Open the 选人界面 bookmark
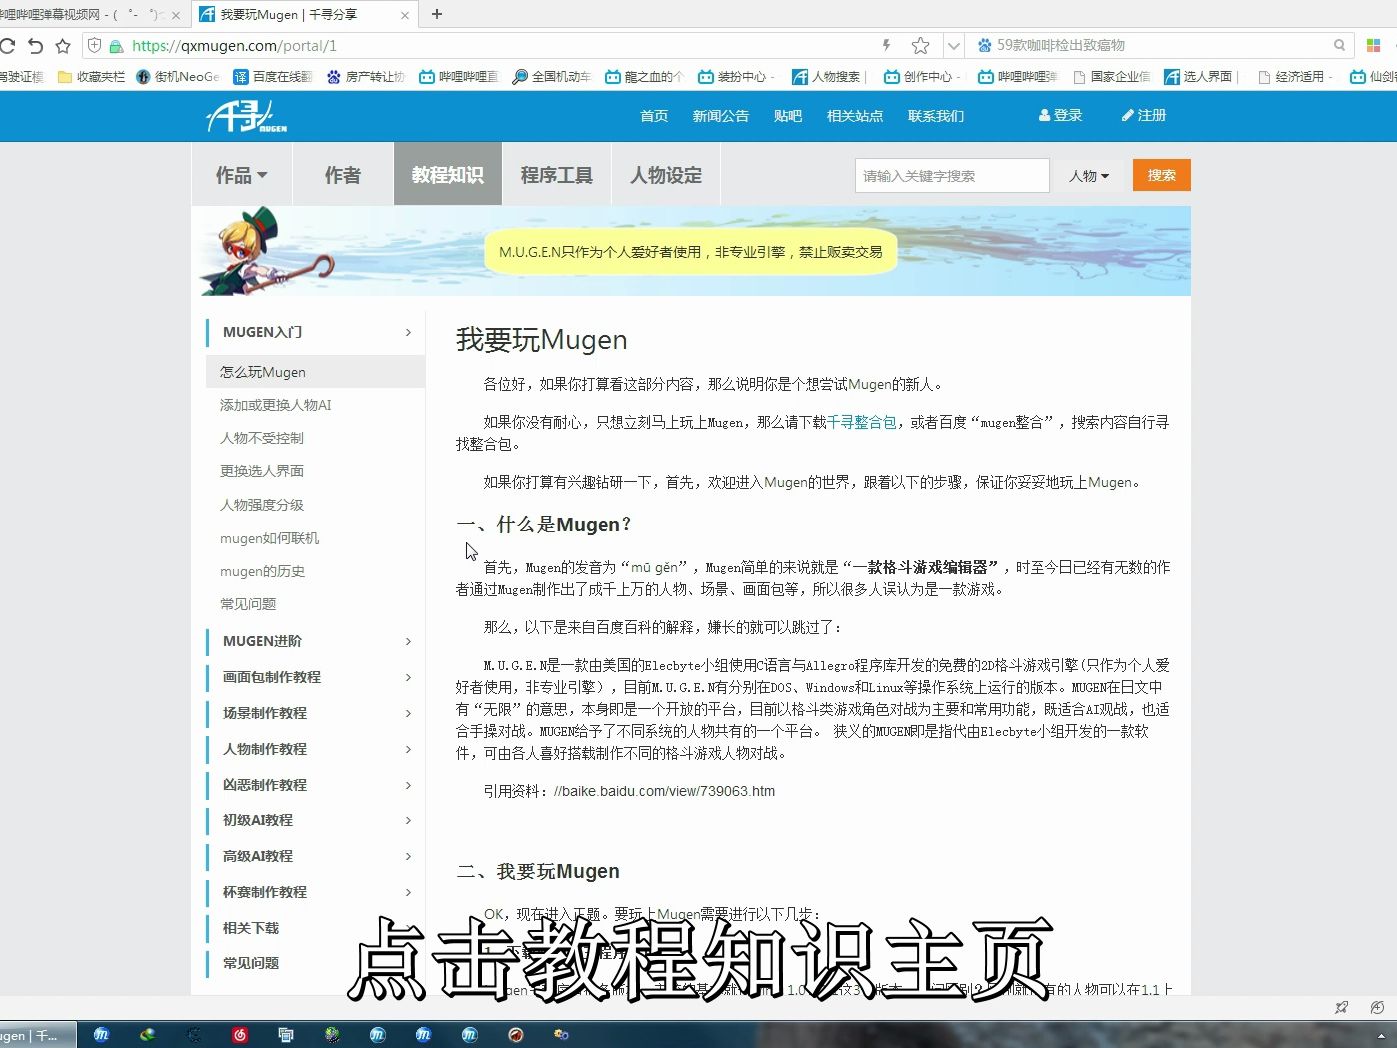 1200,77
